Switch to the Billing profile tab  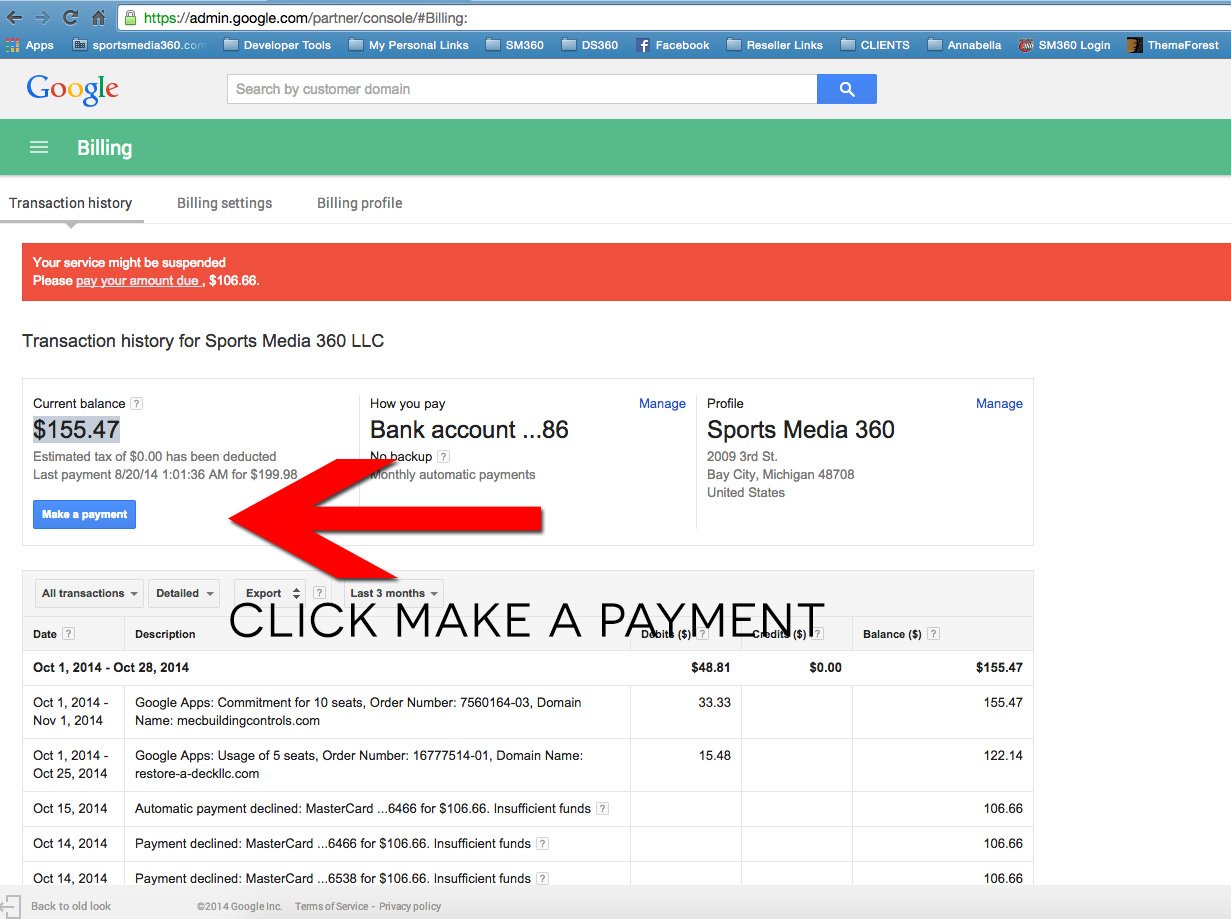pos(360,203)
